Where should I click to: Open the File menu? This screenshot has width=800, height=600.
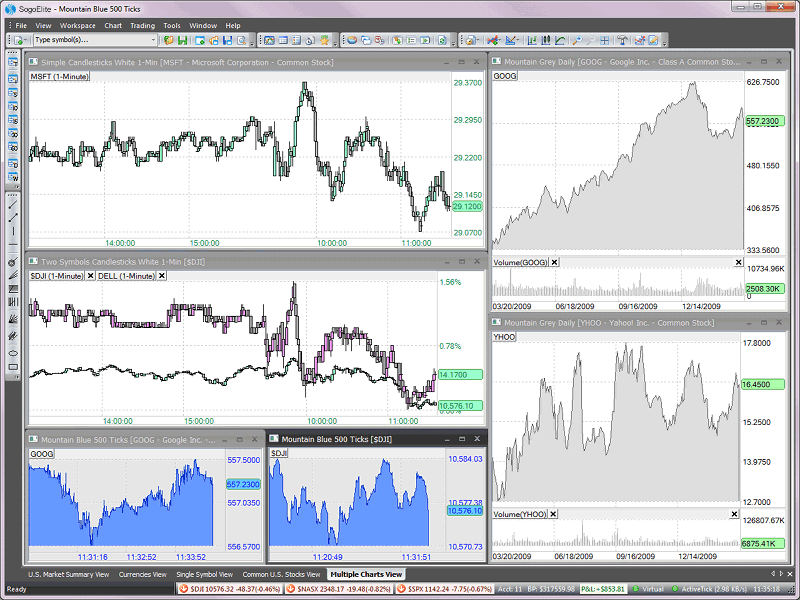(x=21, y=26)
